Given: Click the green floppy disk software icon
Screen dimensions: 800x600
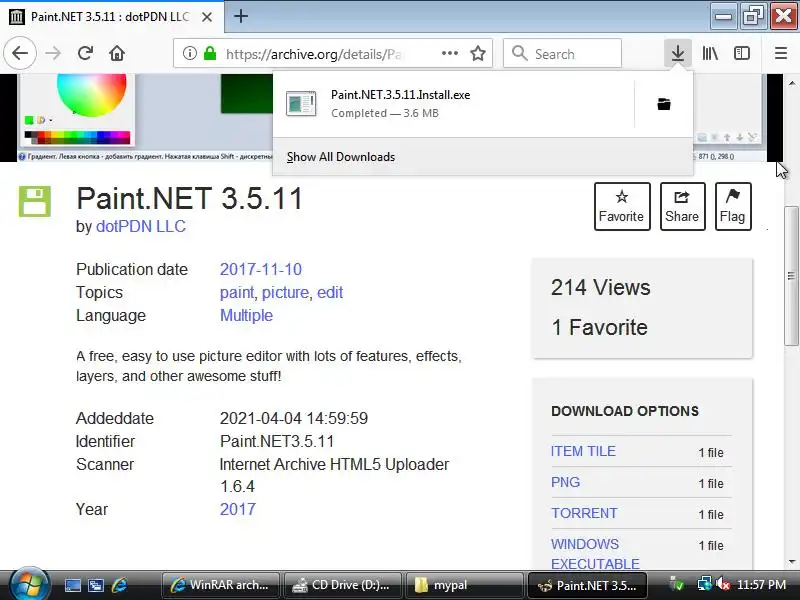Looking at the screenshot, I should tap(35, 202).
